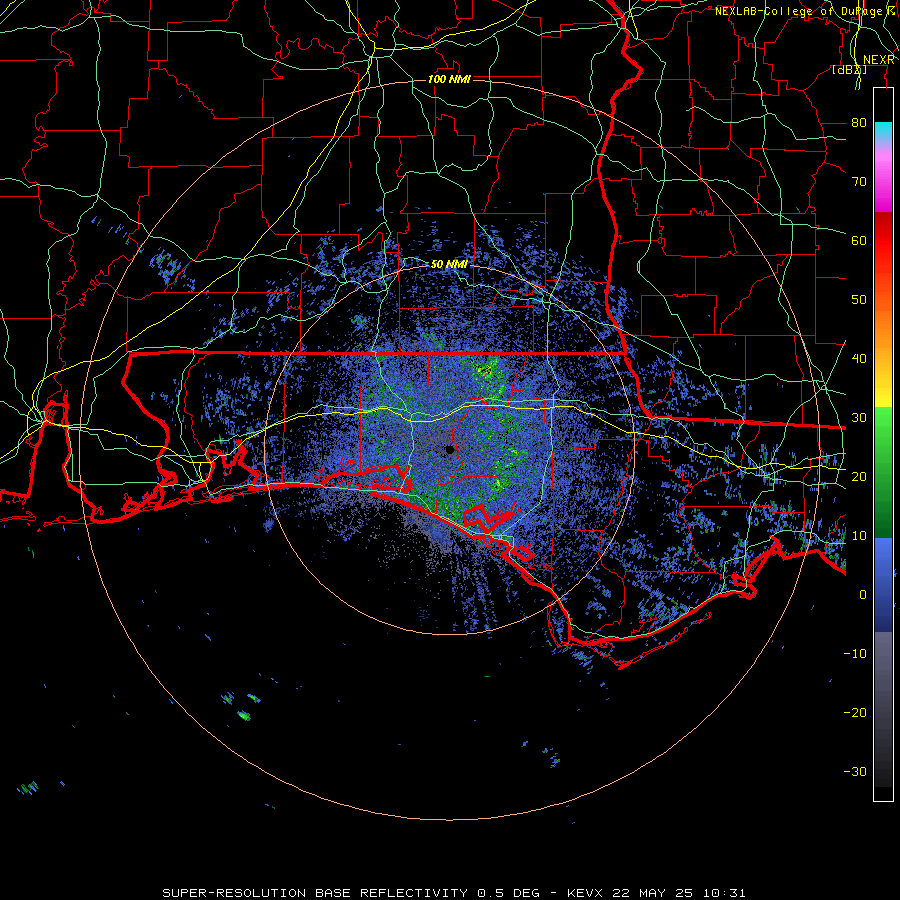Click the light green band of color bar

883,436
